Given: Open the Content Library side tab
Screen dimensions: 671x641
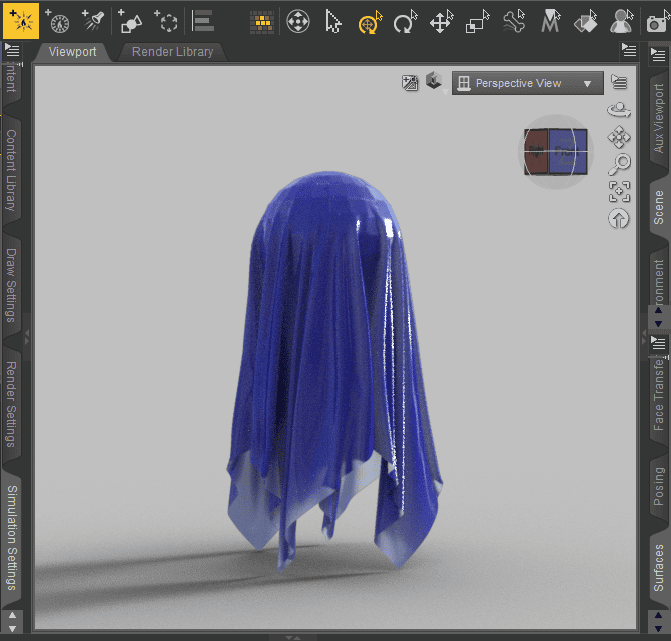Looking at the screenshot, I should [11, 170].
